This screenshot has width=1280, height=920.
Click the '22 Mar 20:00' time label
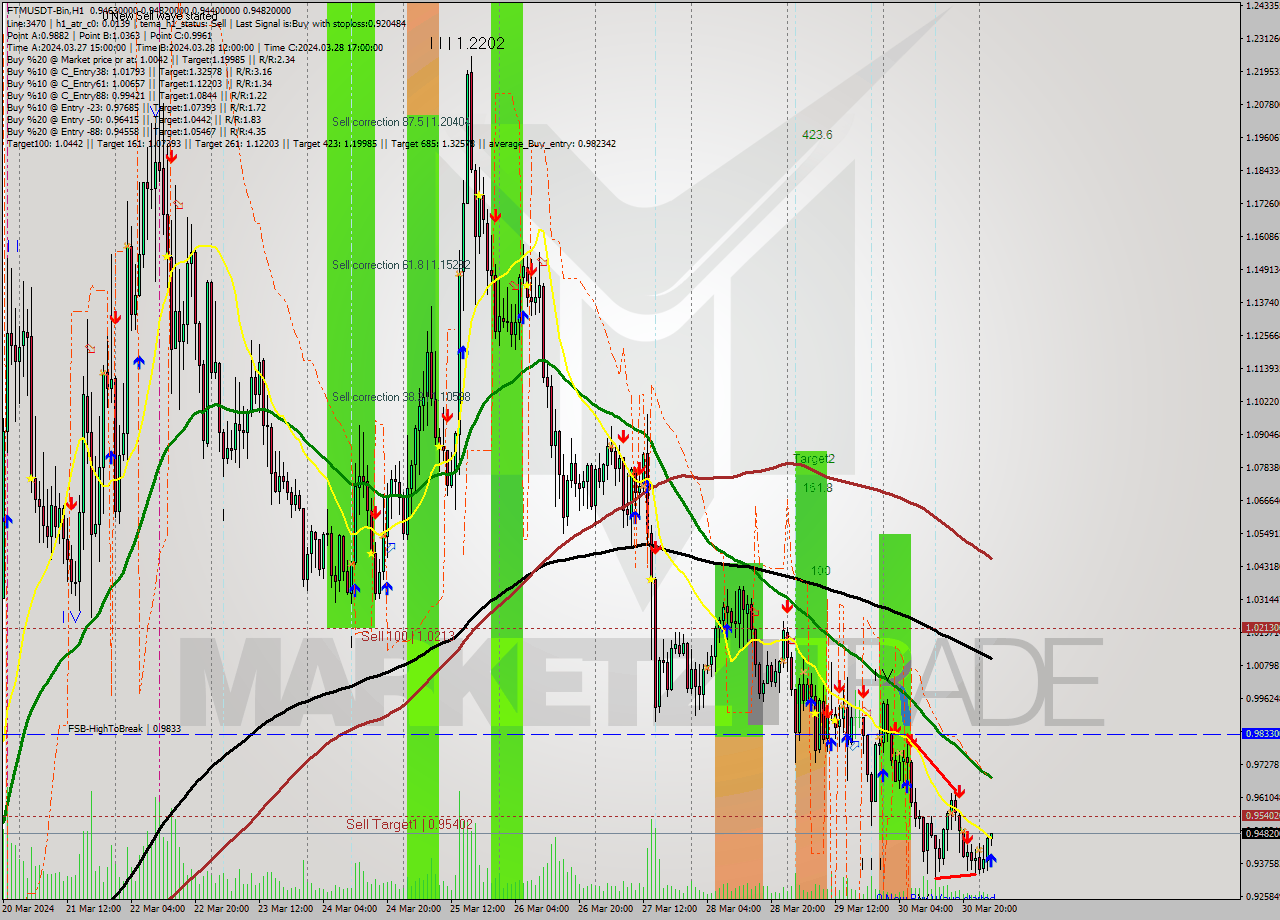[x=220, y=909]
